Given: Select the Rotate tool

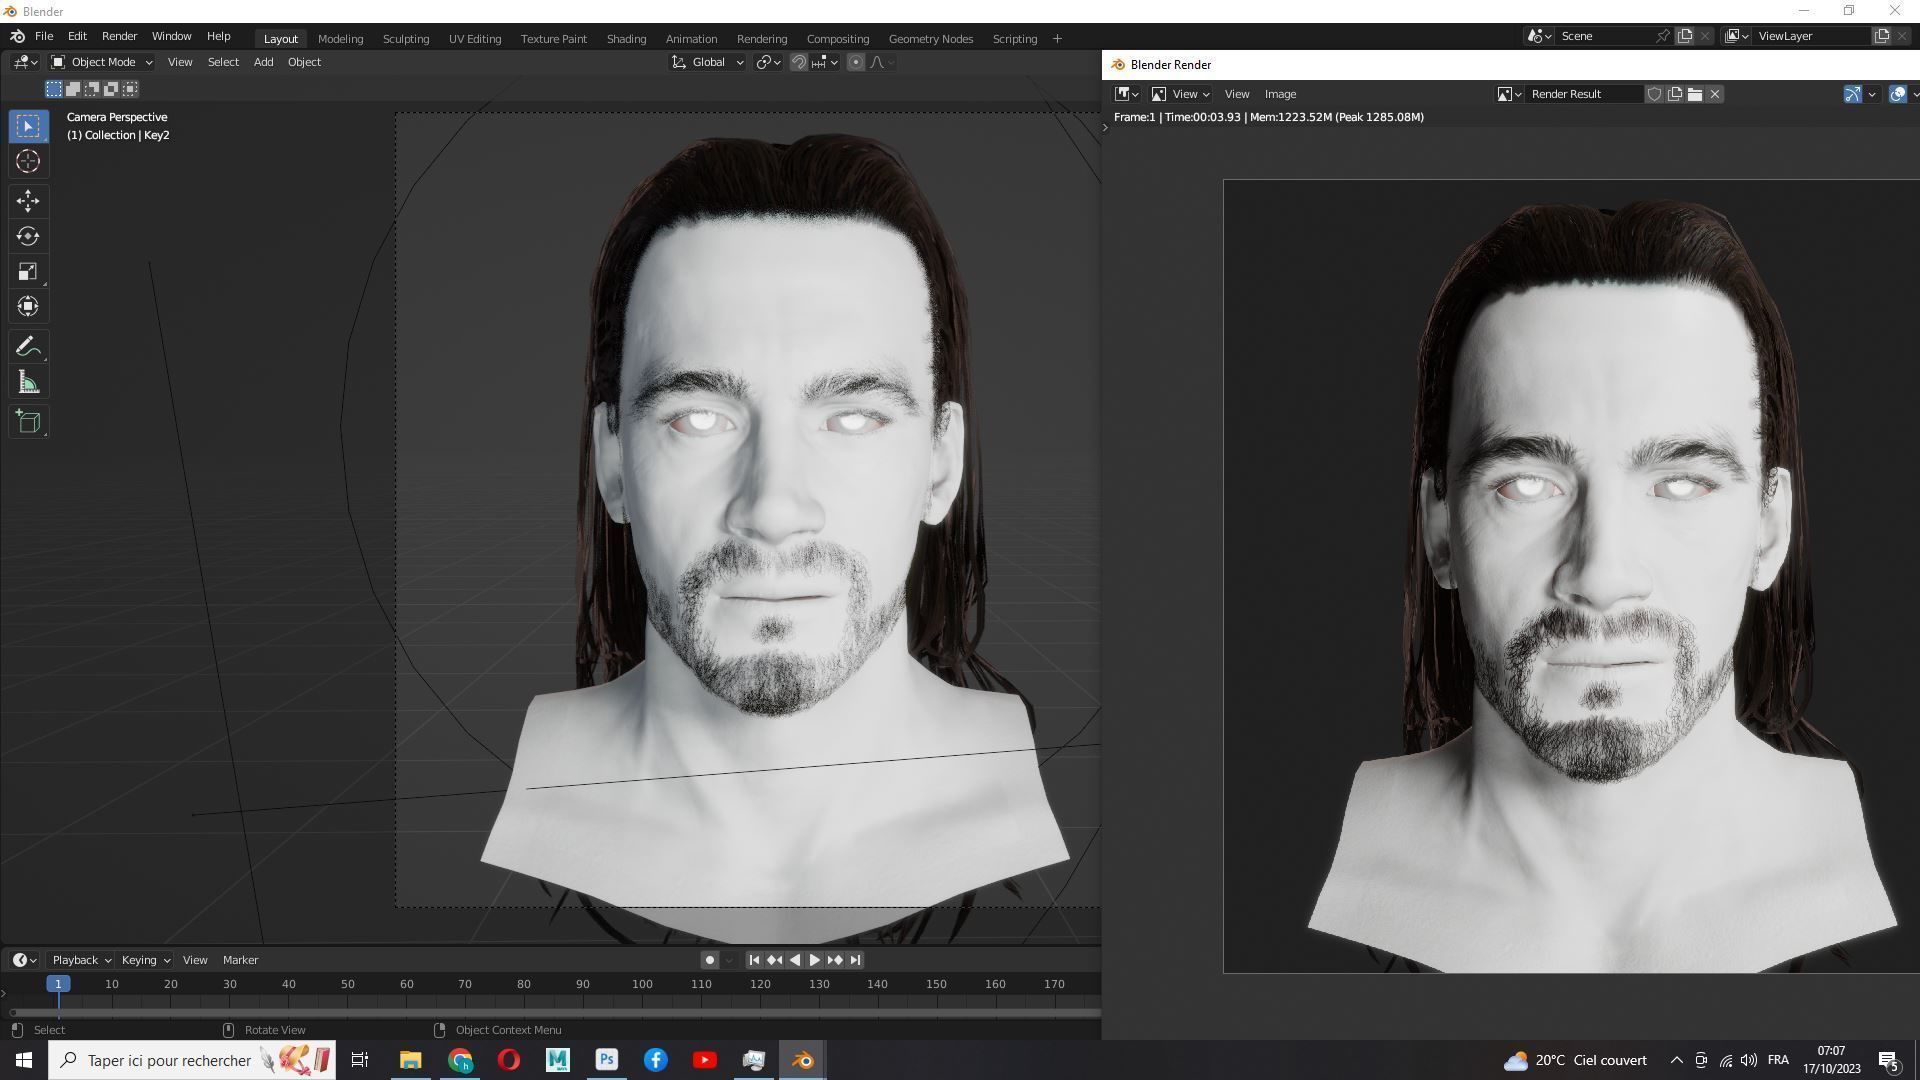Looking at the screenshot, I should point(28,237).
